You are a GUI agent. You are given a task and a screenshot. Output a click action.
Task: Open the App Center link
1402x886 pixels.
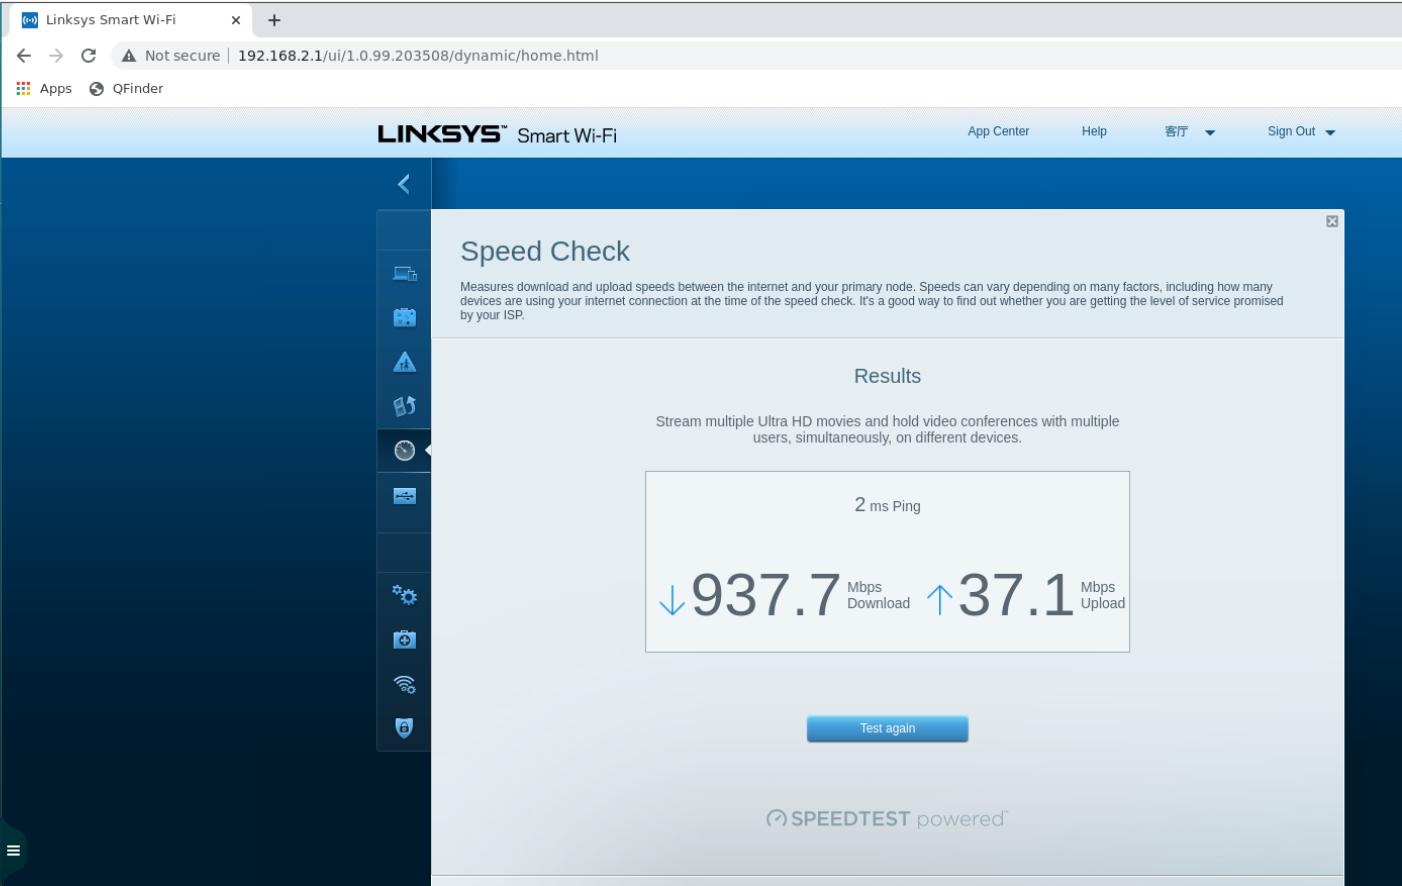pyautogui.click(x=998, y=131)
